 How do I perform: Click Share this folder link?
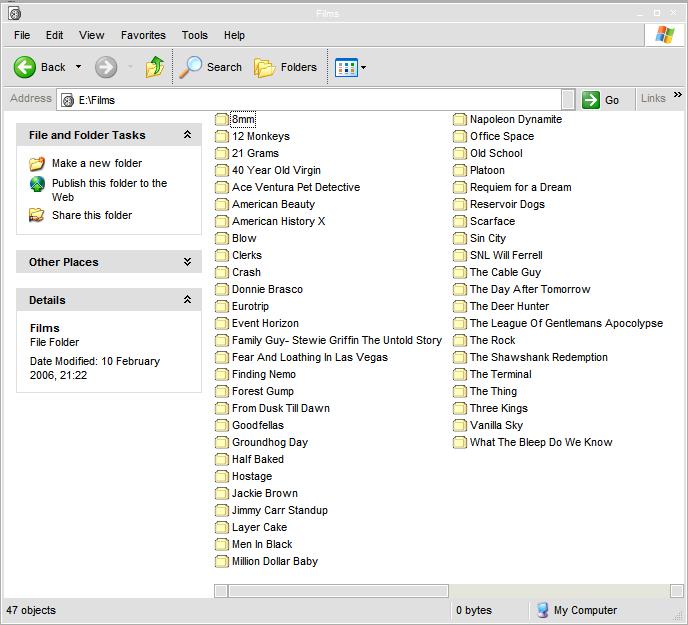pyautogui.click(x=92, y=215)
